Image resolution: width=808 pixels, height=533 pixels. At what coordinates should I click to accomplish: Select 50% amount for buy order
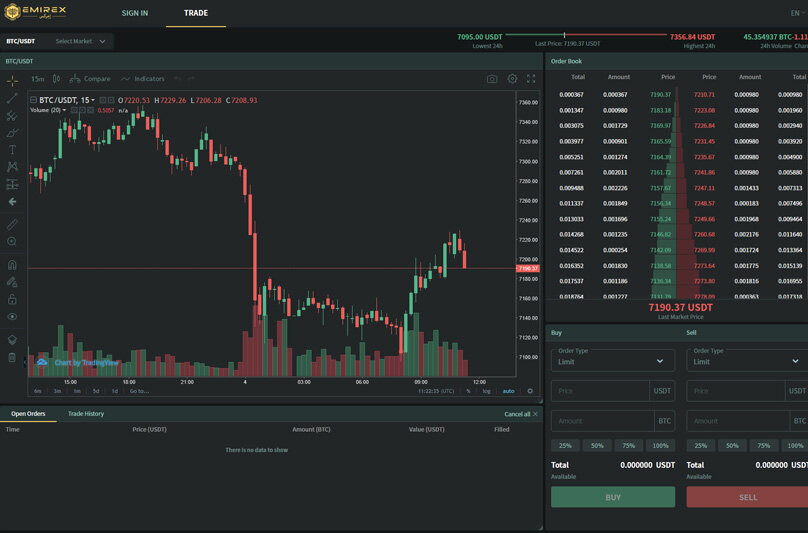[597, 445]
